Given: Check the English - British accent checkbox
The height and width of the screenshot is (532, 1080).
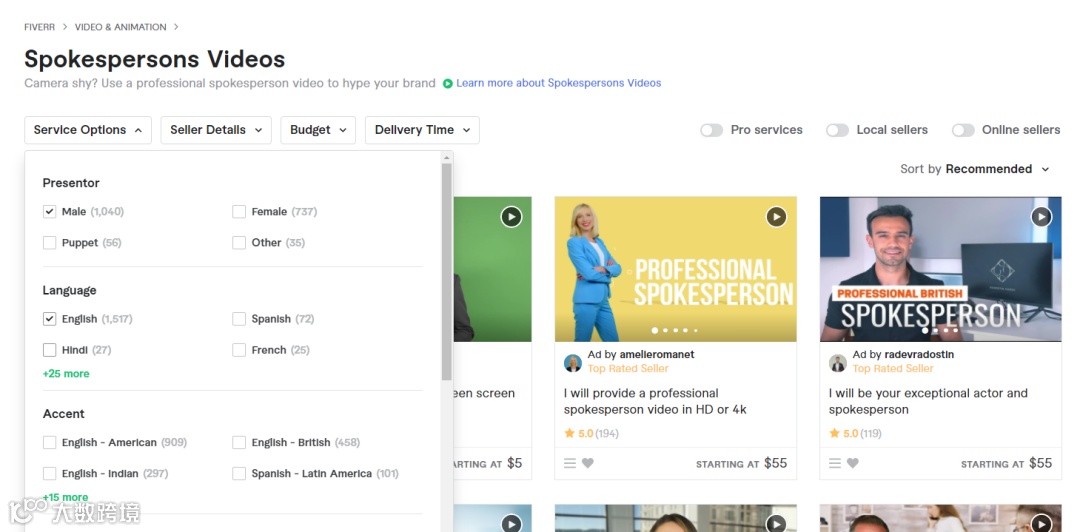Looking at the screenshot, I should tap(239, 442).
